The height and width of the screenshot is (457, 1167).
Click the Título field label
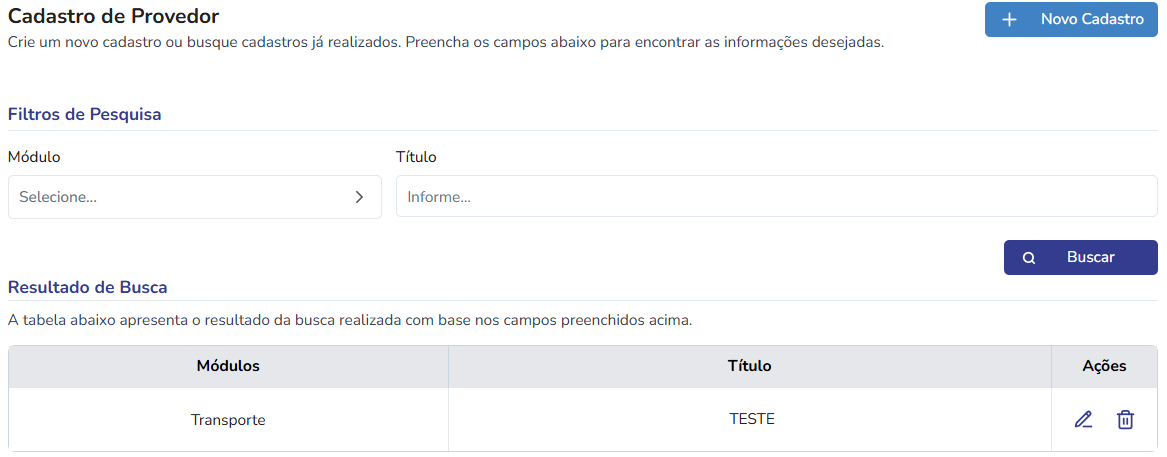pyautogui.click(x=416, y=157)
